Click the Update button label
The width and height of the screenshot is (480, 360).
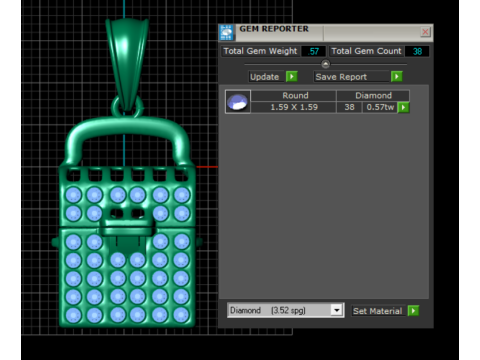[x=265, y=77]
